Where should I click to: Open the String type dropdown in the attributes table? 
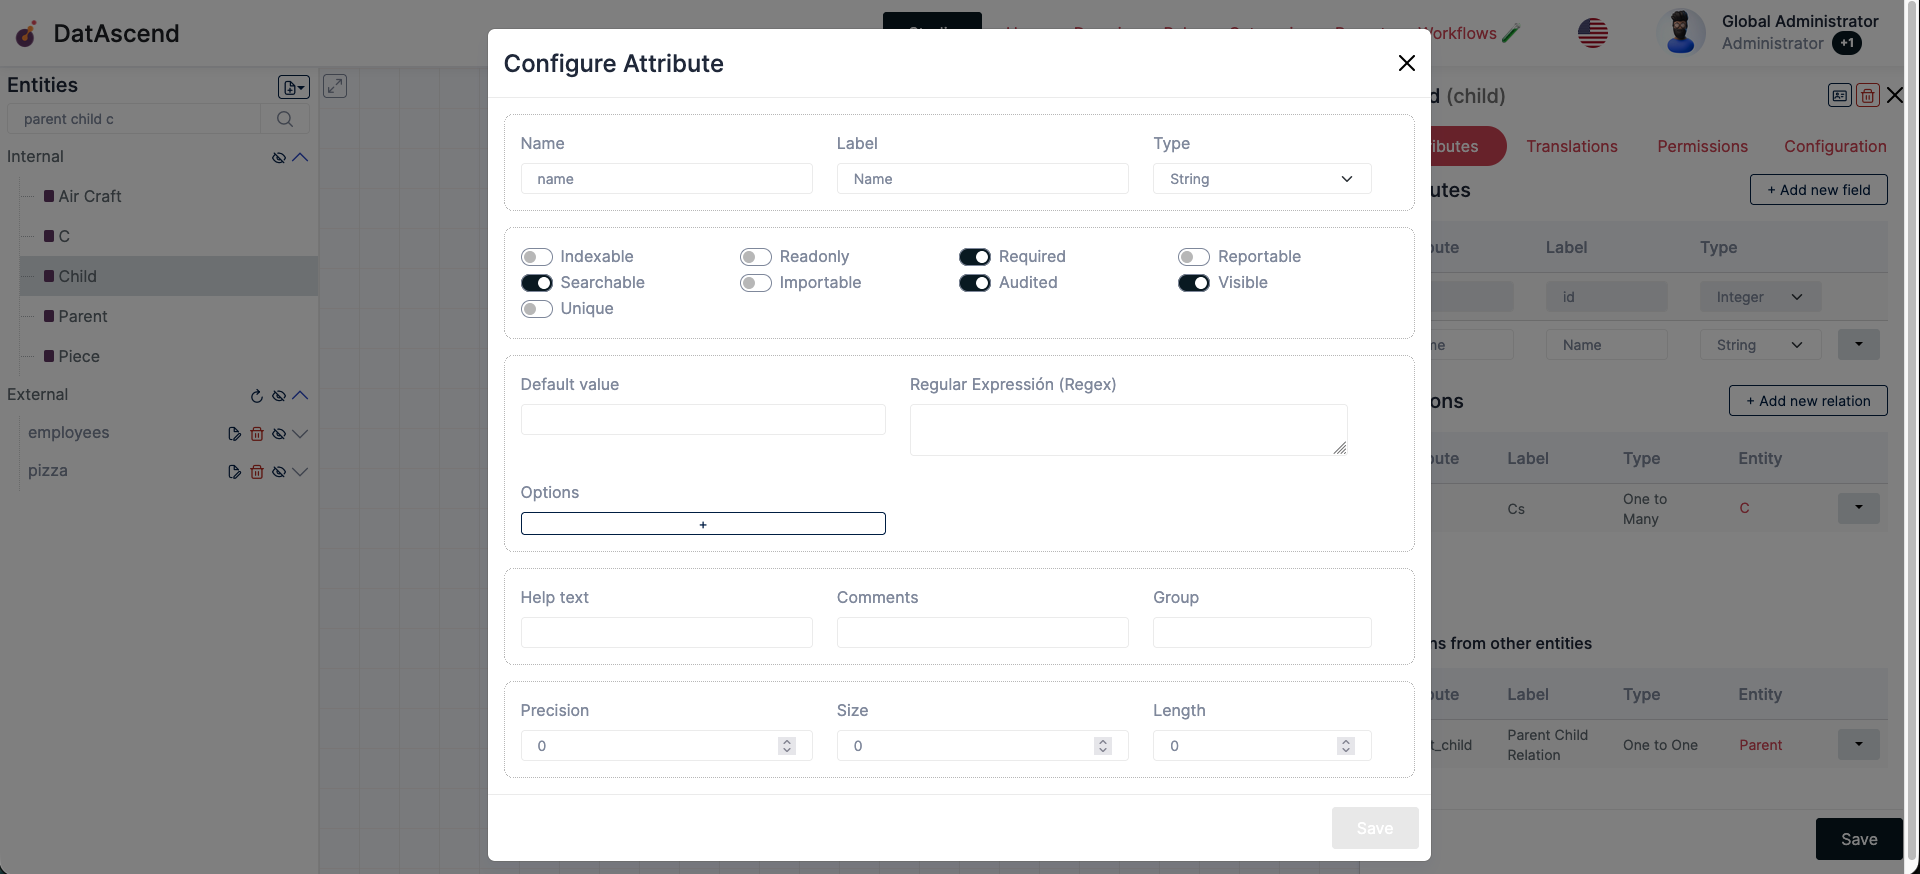click(x=1760, y=345)
